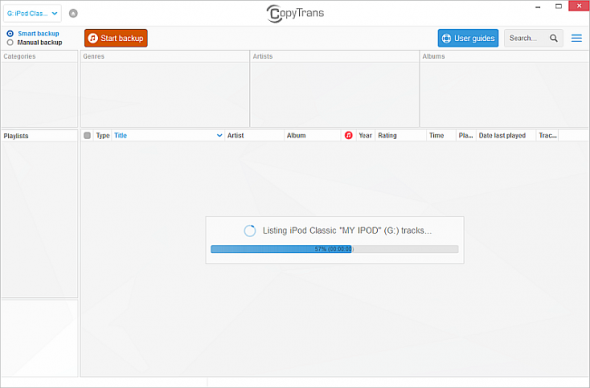Click the lifebuoy icon on User guides

point(446,38)
